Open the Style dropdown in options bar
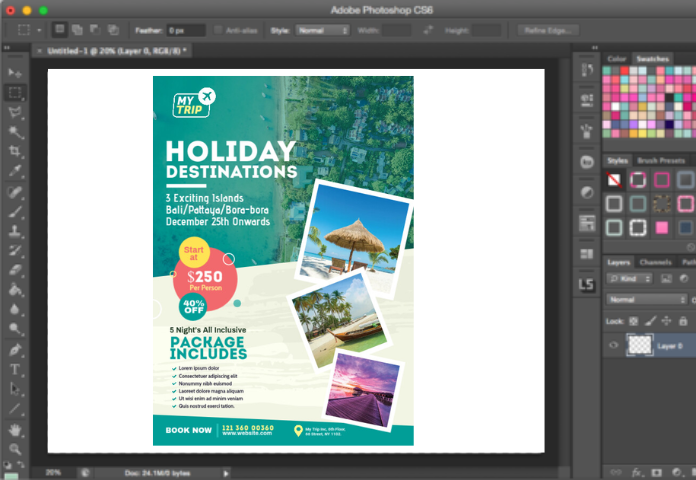 [323, 31]
